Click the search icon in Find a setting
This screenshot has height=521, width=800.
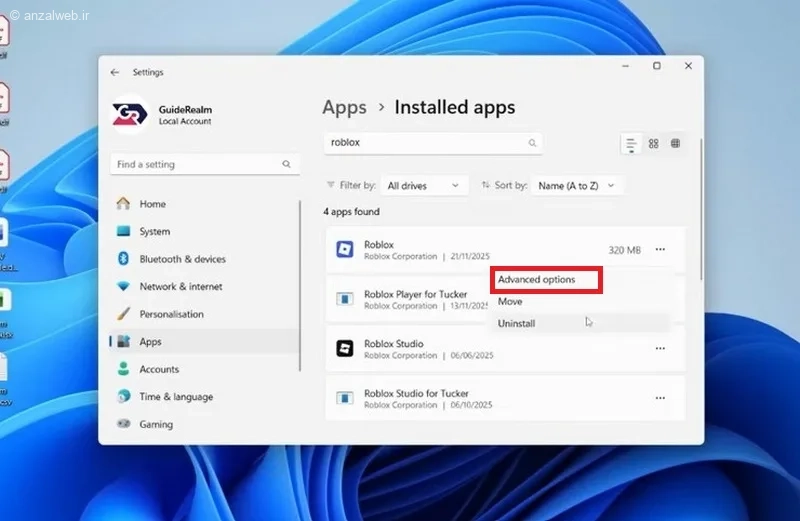click(x=286, y=164)
